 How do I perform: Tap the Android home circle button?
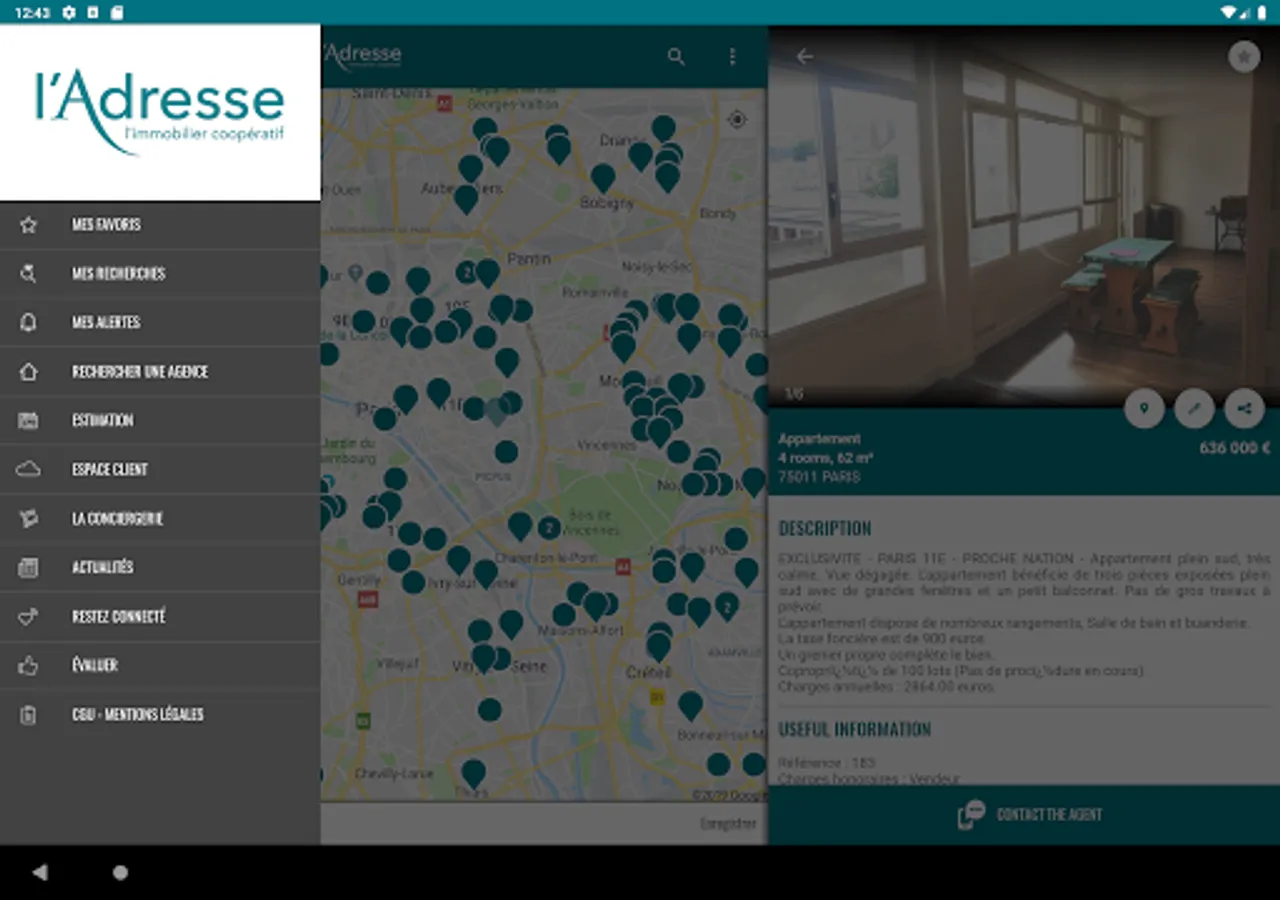[120, 872]
